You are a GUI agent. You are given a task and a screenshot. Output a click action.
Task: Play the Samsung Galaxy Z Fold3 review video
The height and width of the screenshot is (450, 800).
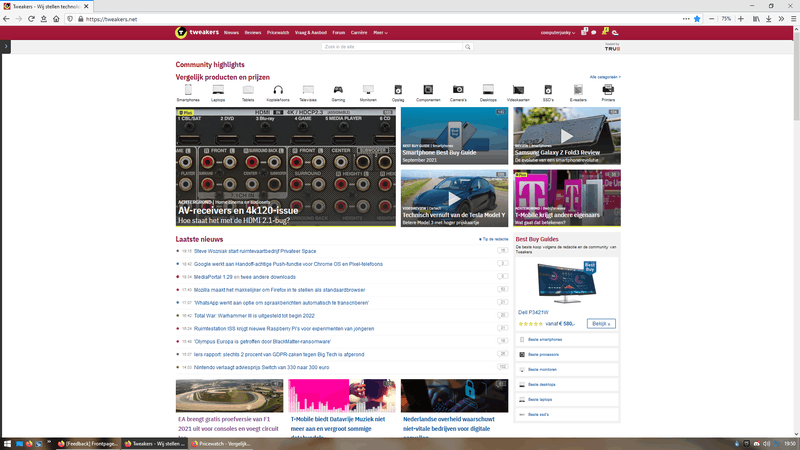coord(567,136)
